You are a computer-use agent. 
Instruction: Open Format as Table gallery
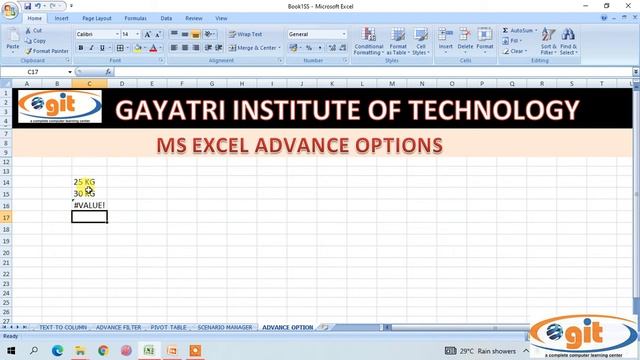398,41
